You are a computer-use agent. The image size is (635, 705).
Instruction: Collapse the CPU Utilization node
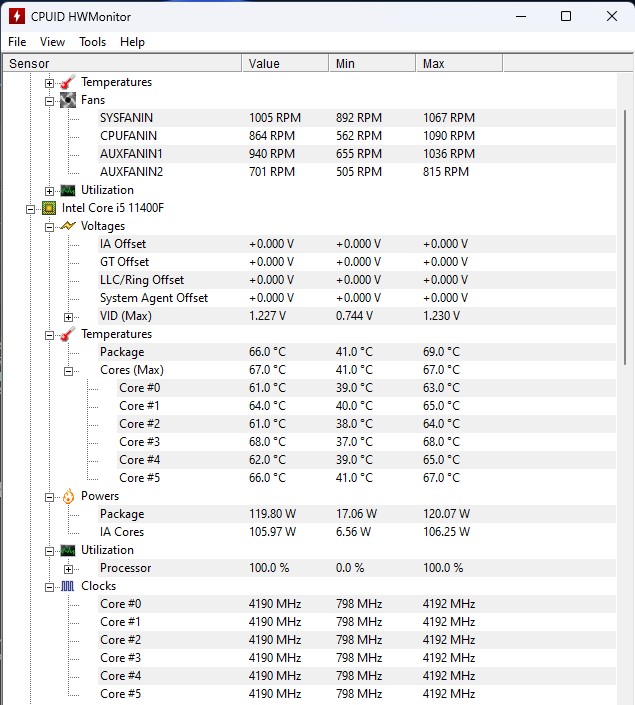point(49,551)
